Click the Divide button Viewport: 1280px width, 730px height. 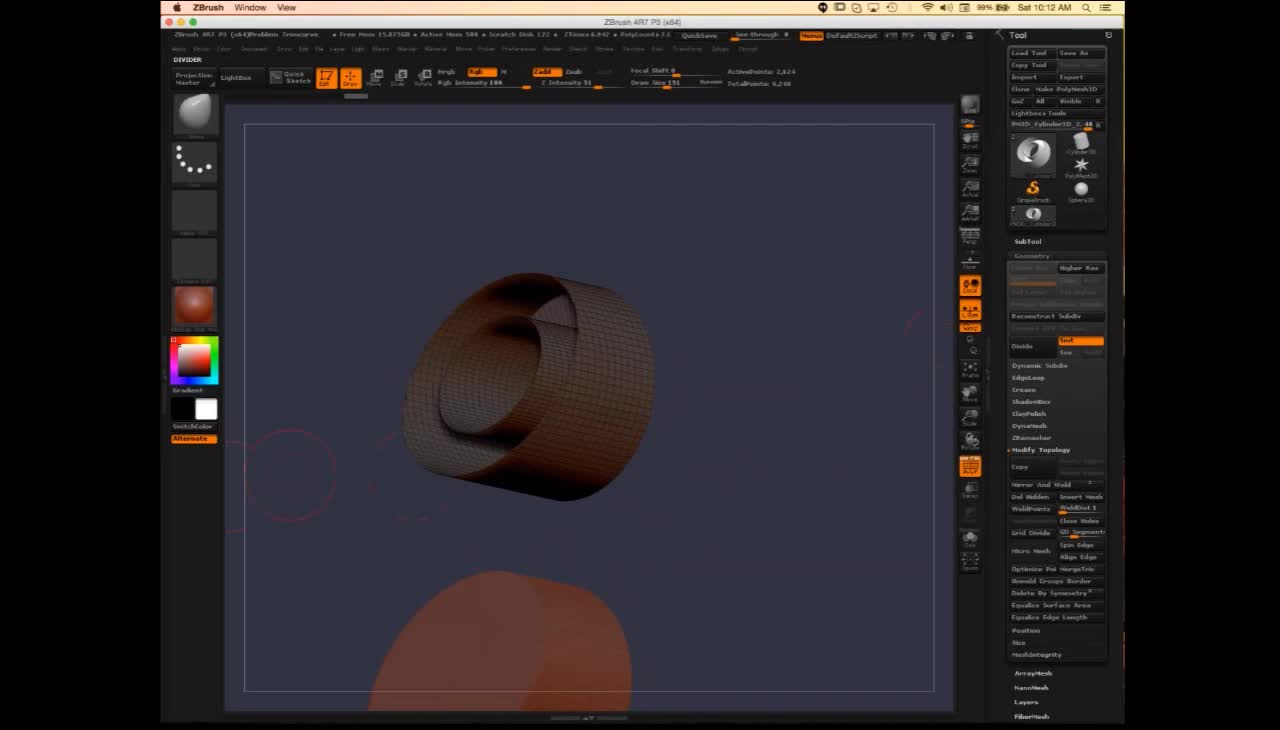(x=1033, y=346)
